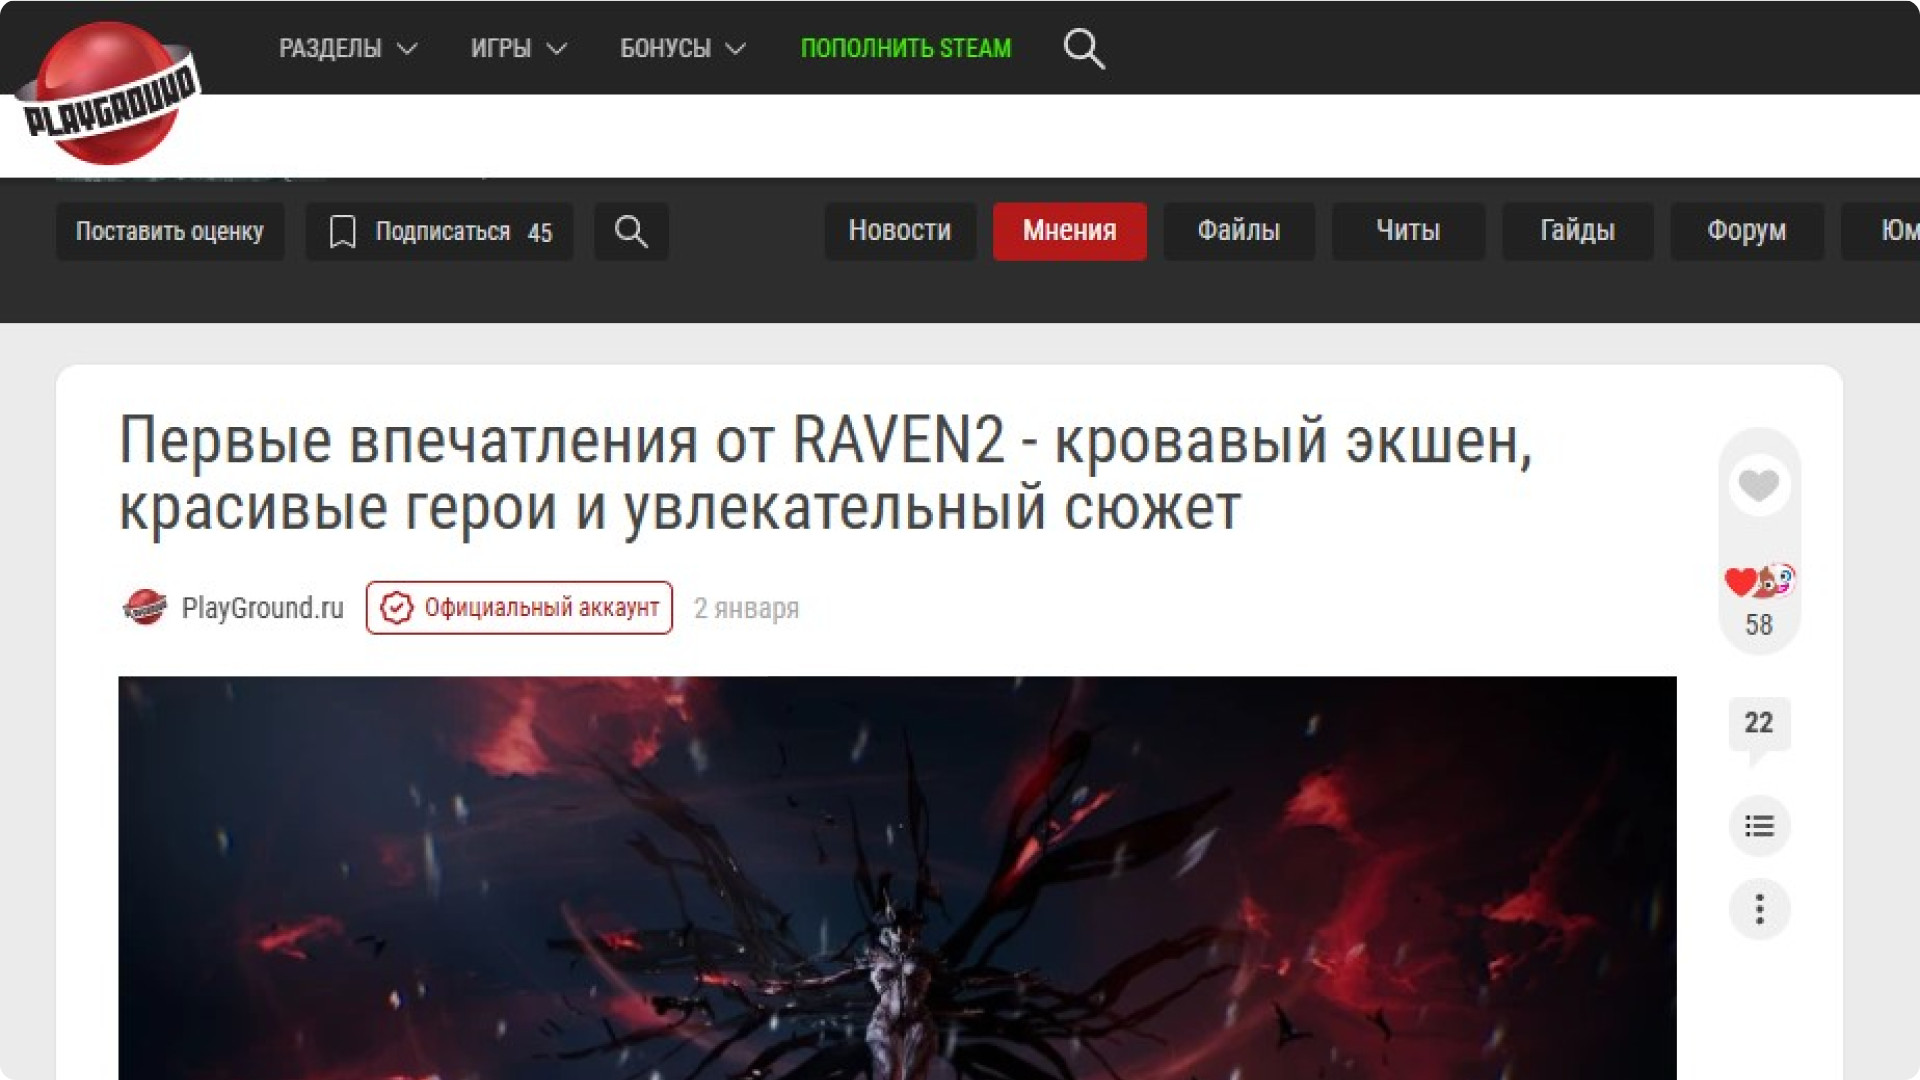Open the RAVEN2 article cover image
This screenshot has height=1080, width=1920.
pyautogui.click(x=897, y=878)
